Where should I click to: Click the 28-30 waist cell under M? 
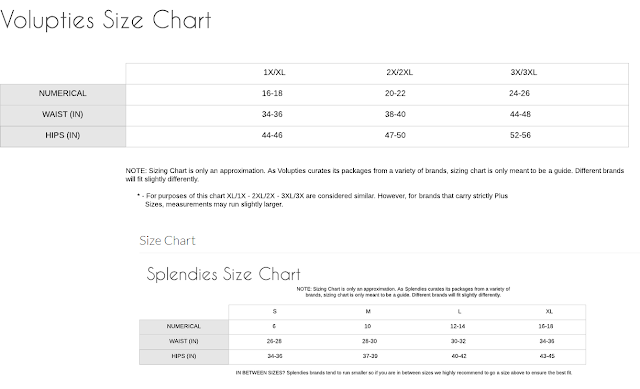369,341
